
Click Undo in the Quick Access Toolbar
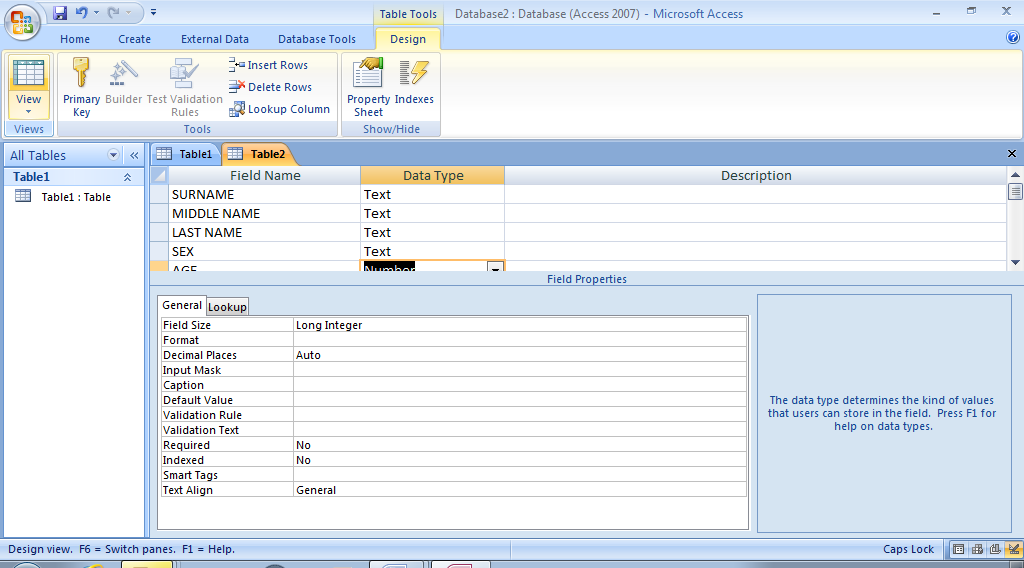[x=82, y=13]
